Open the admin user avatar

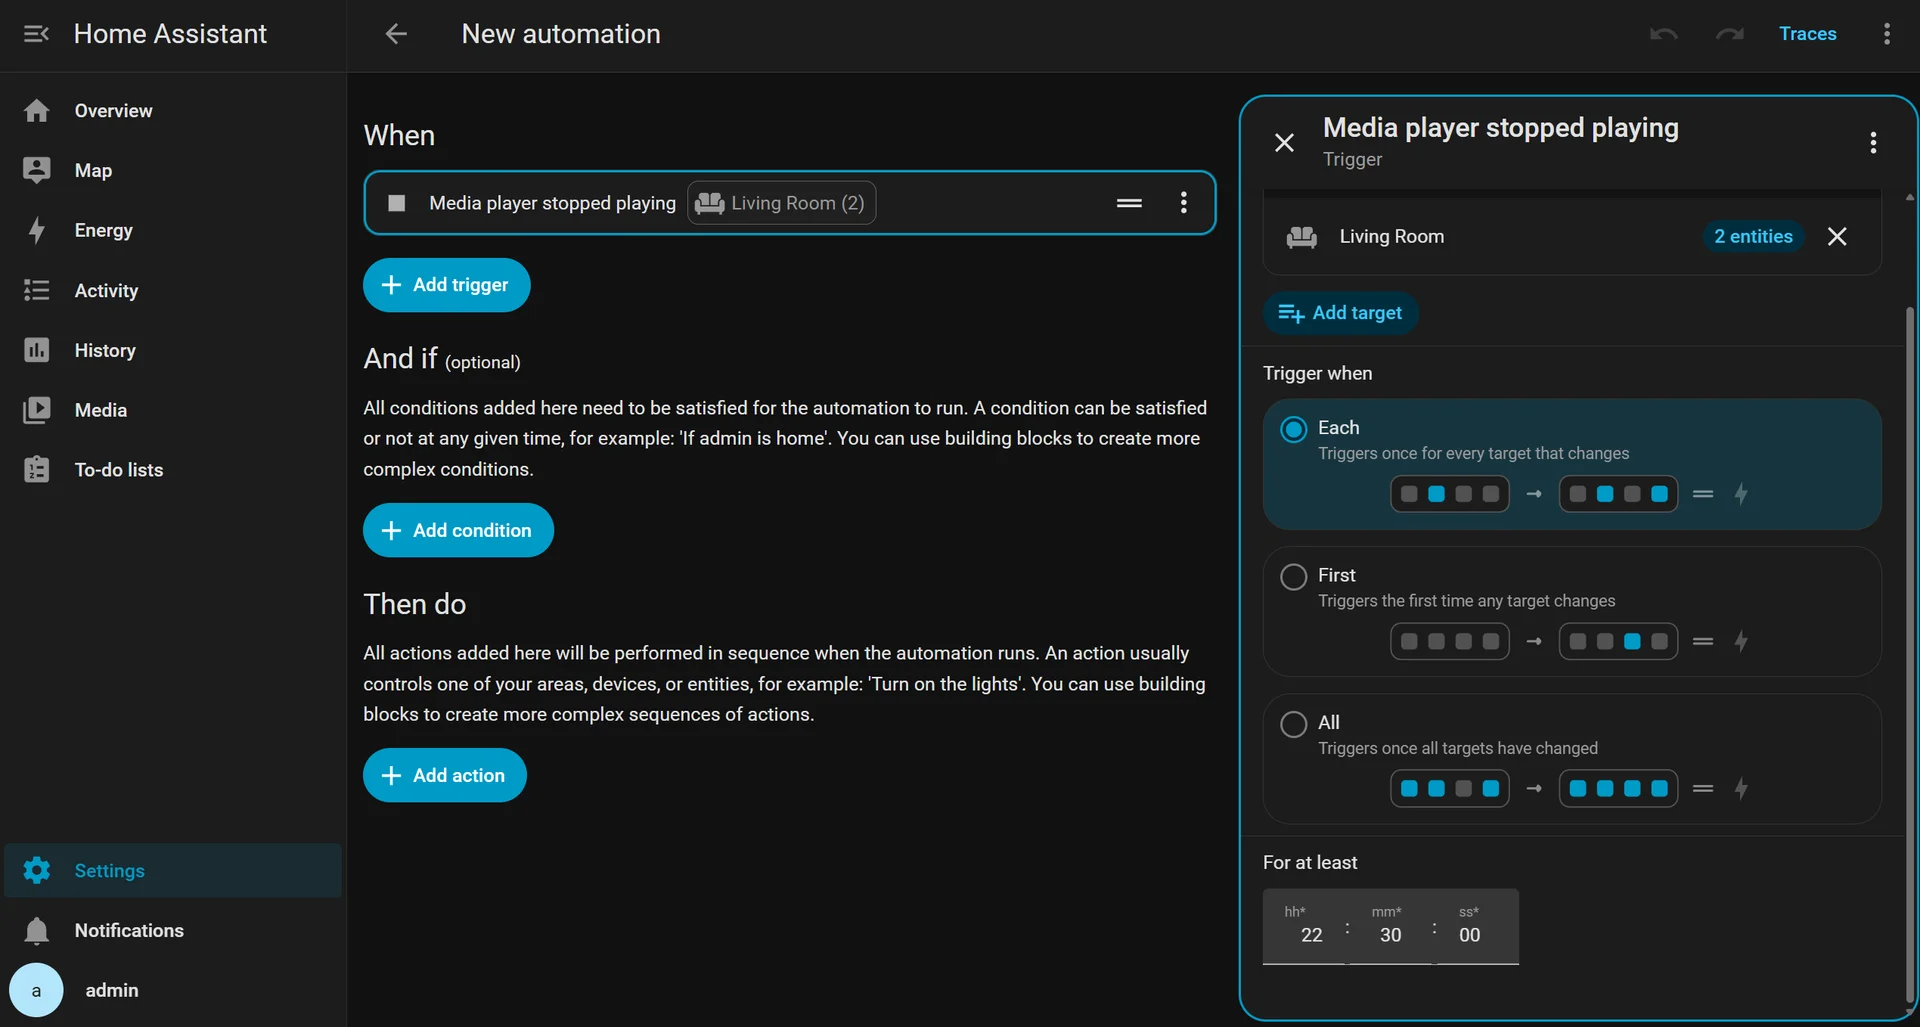point(36,990)
